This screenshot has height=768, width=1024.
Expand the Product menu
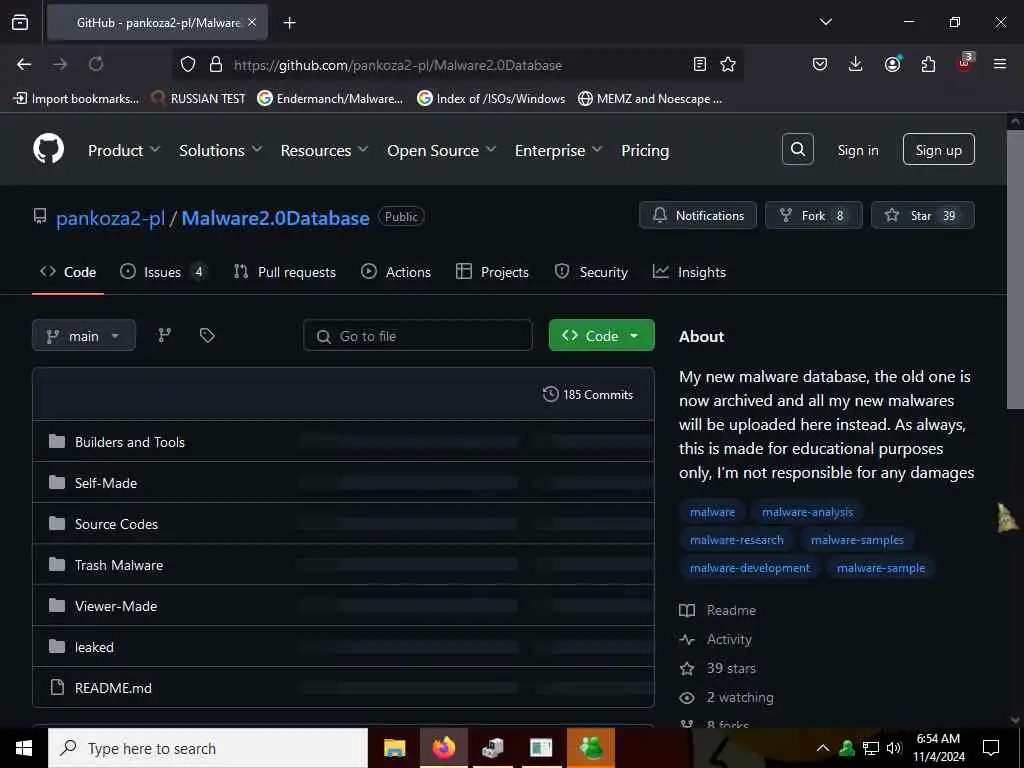tap(124, 150)
